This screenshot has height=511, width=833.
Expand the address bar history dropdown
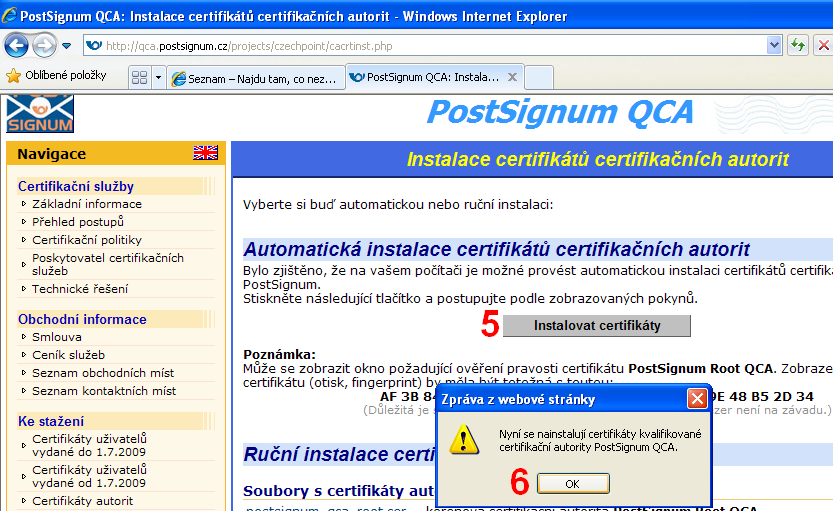774,46
